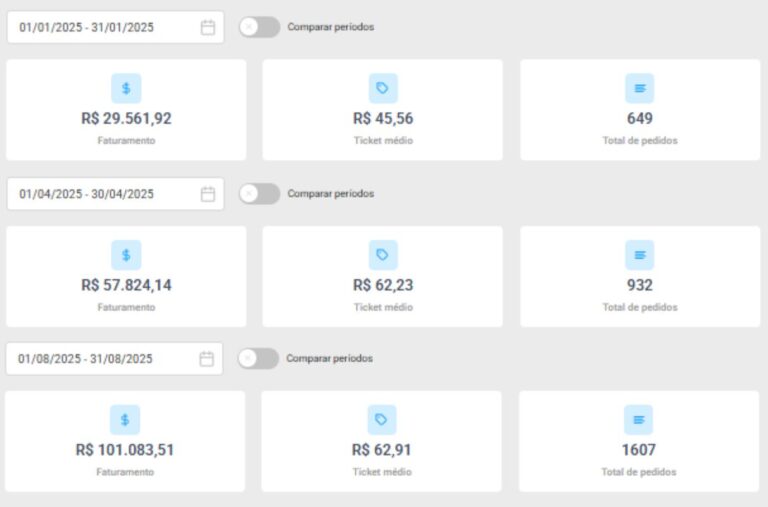
Task: Enable Comparar períodos toggle for January 2025
Action: coord(259,27)
